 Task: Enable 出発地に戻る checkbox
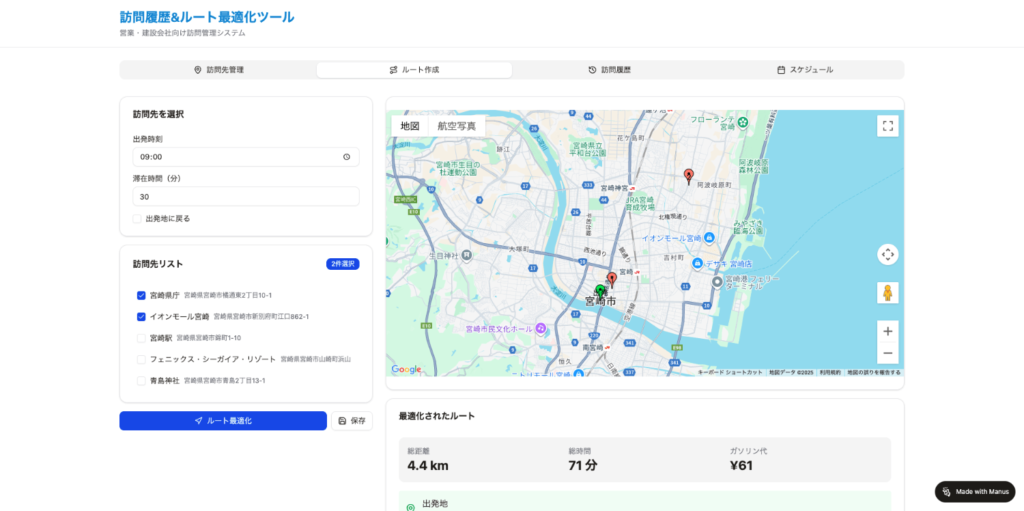137,218
